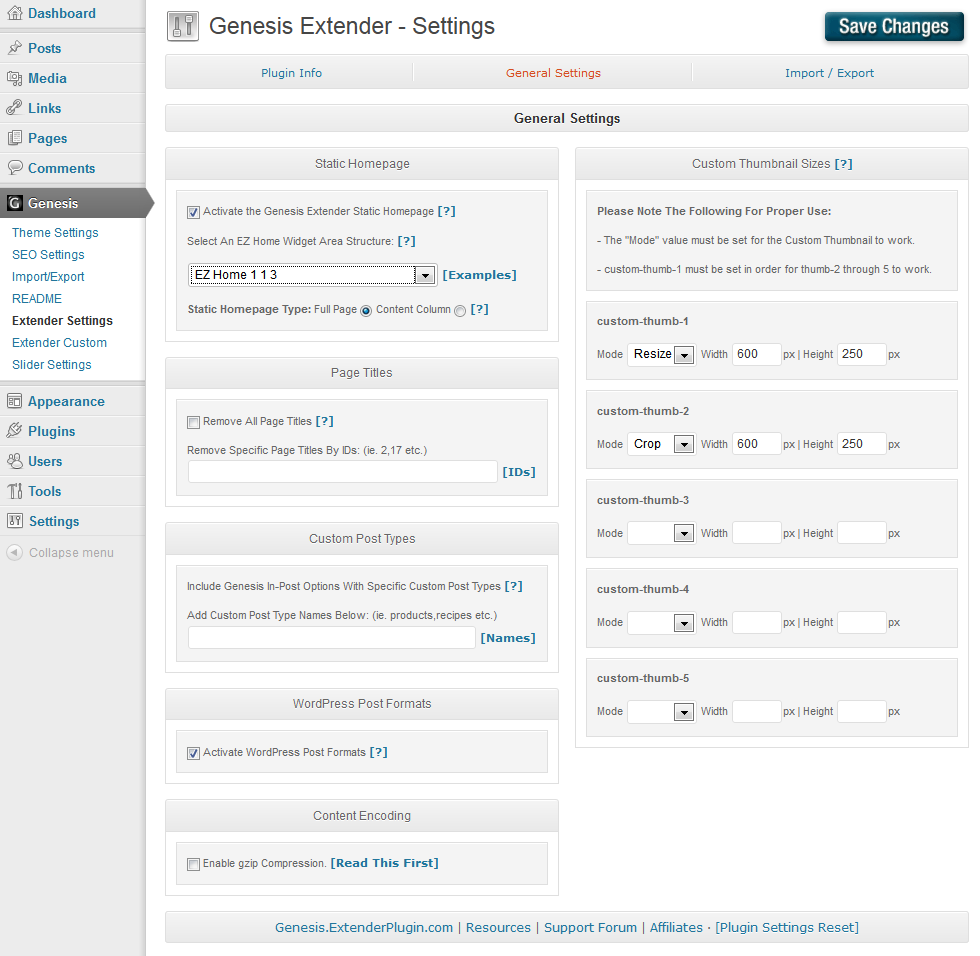Uncheck Activate Genesis Extender Static Homepage
This screenshot has height=956, width=980.
[x=193, y=212]
